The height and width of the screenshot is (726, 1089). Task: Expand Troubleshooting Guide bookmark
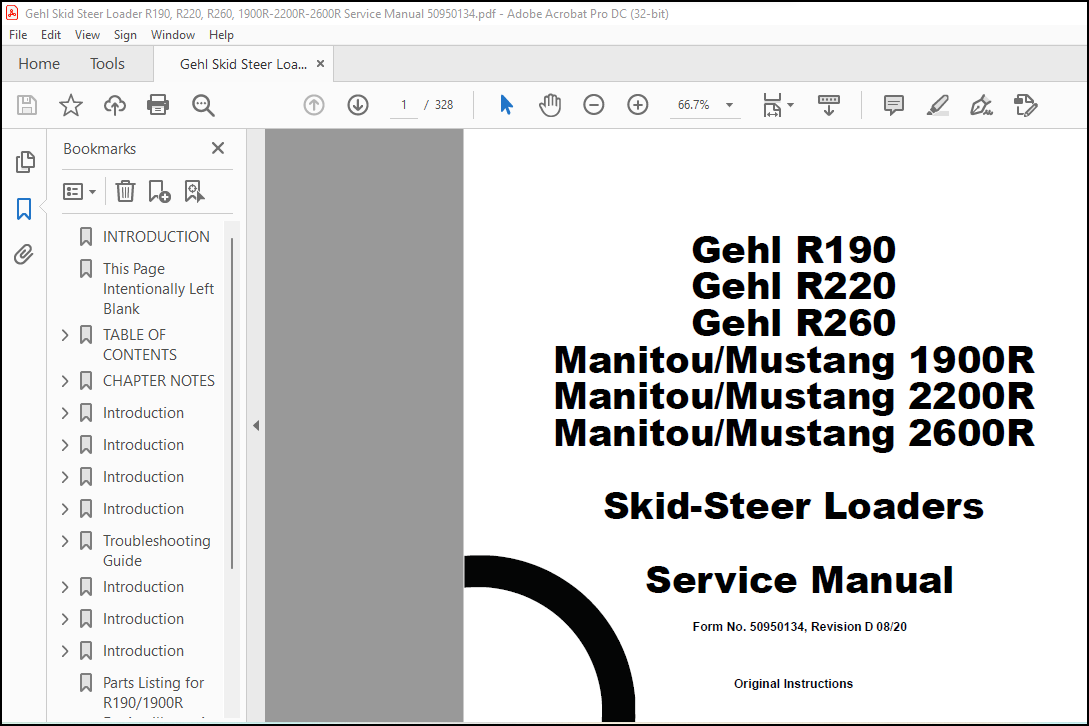point(65,541)
